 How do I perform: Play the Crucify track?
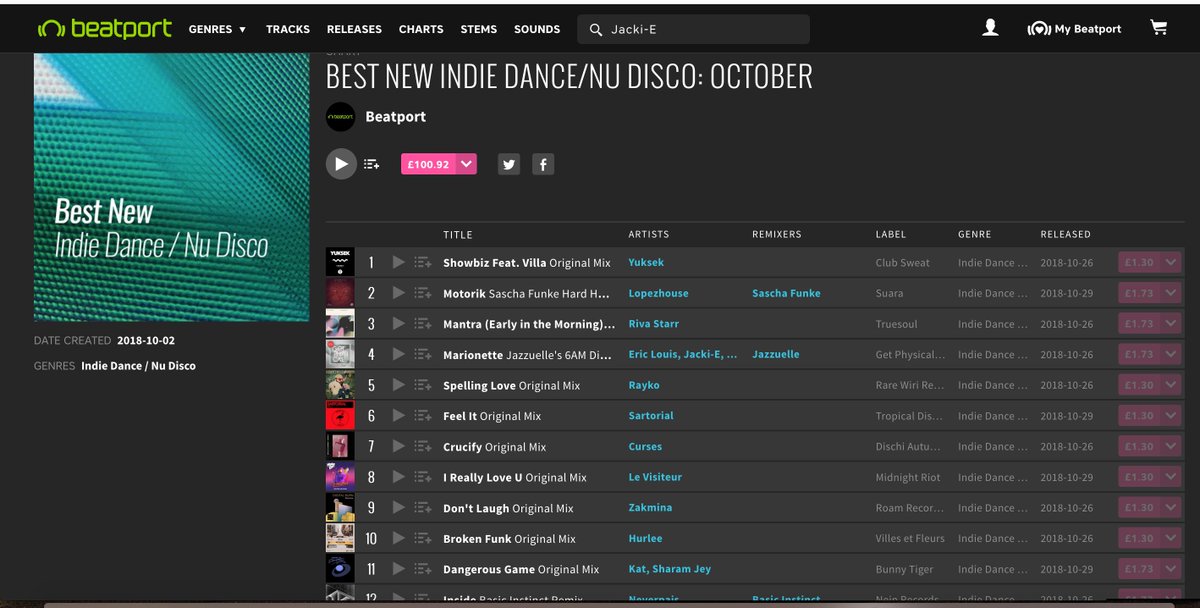(x=398, y=446)
